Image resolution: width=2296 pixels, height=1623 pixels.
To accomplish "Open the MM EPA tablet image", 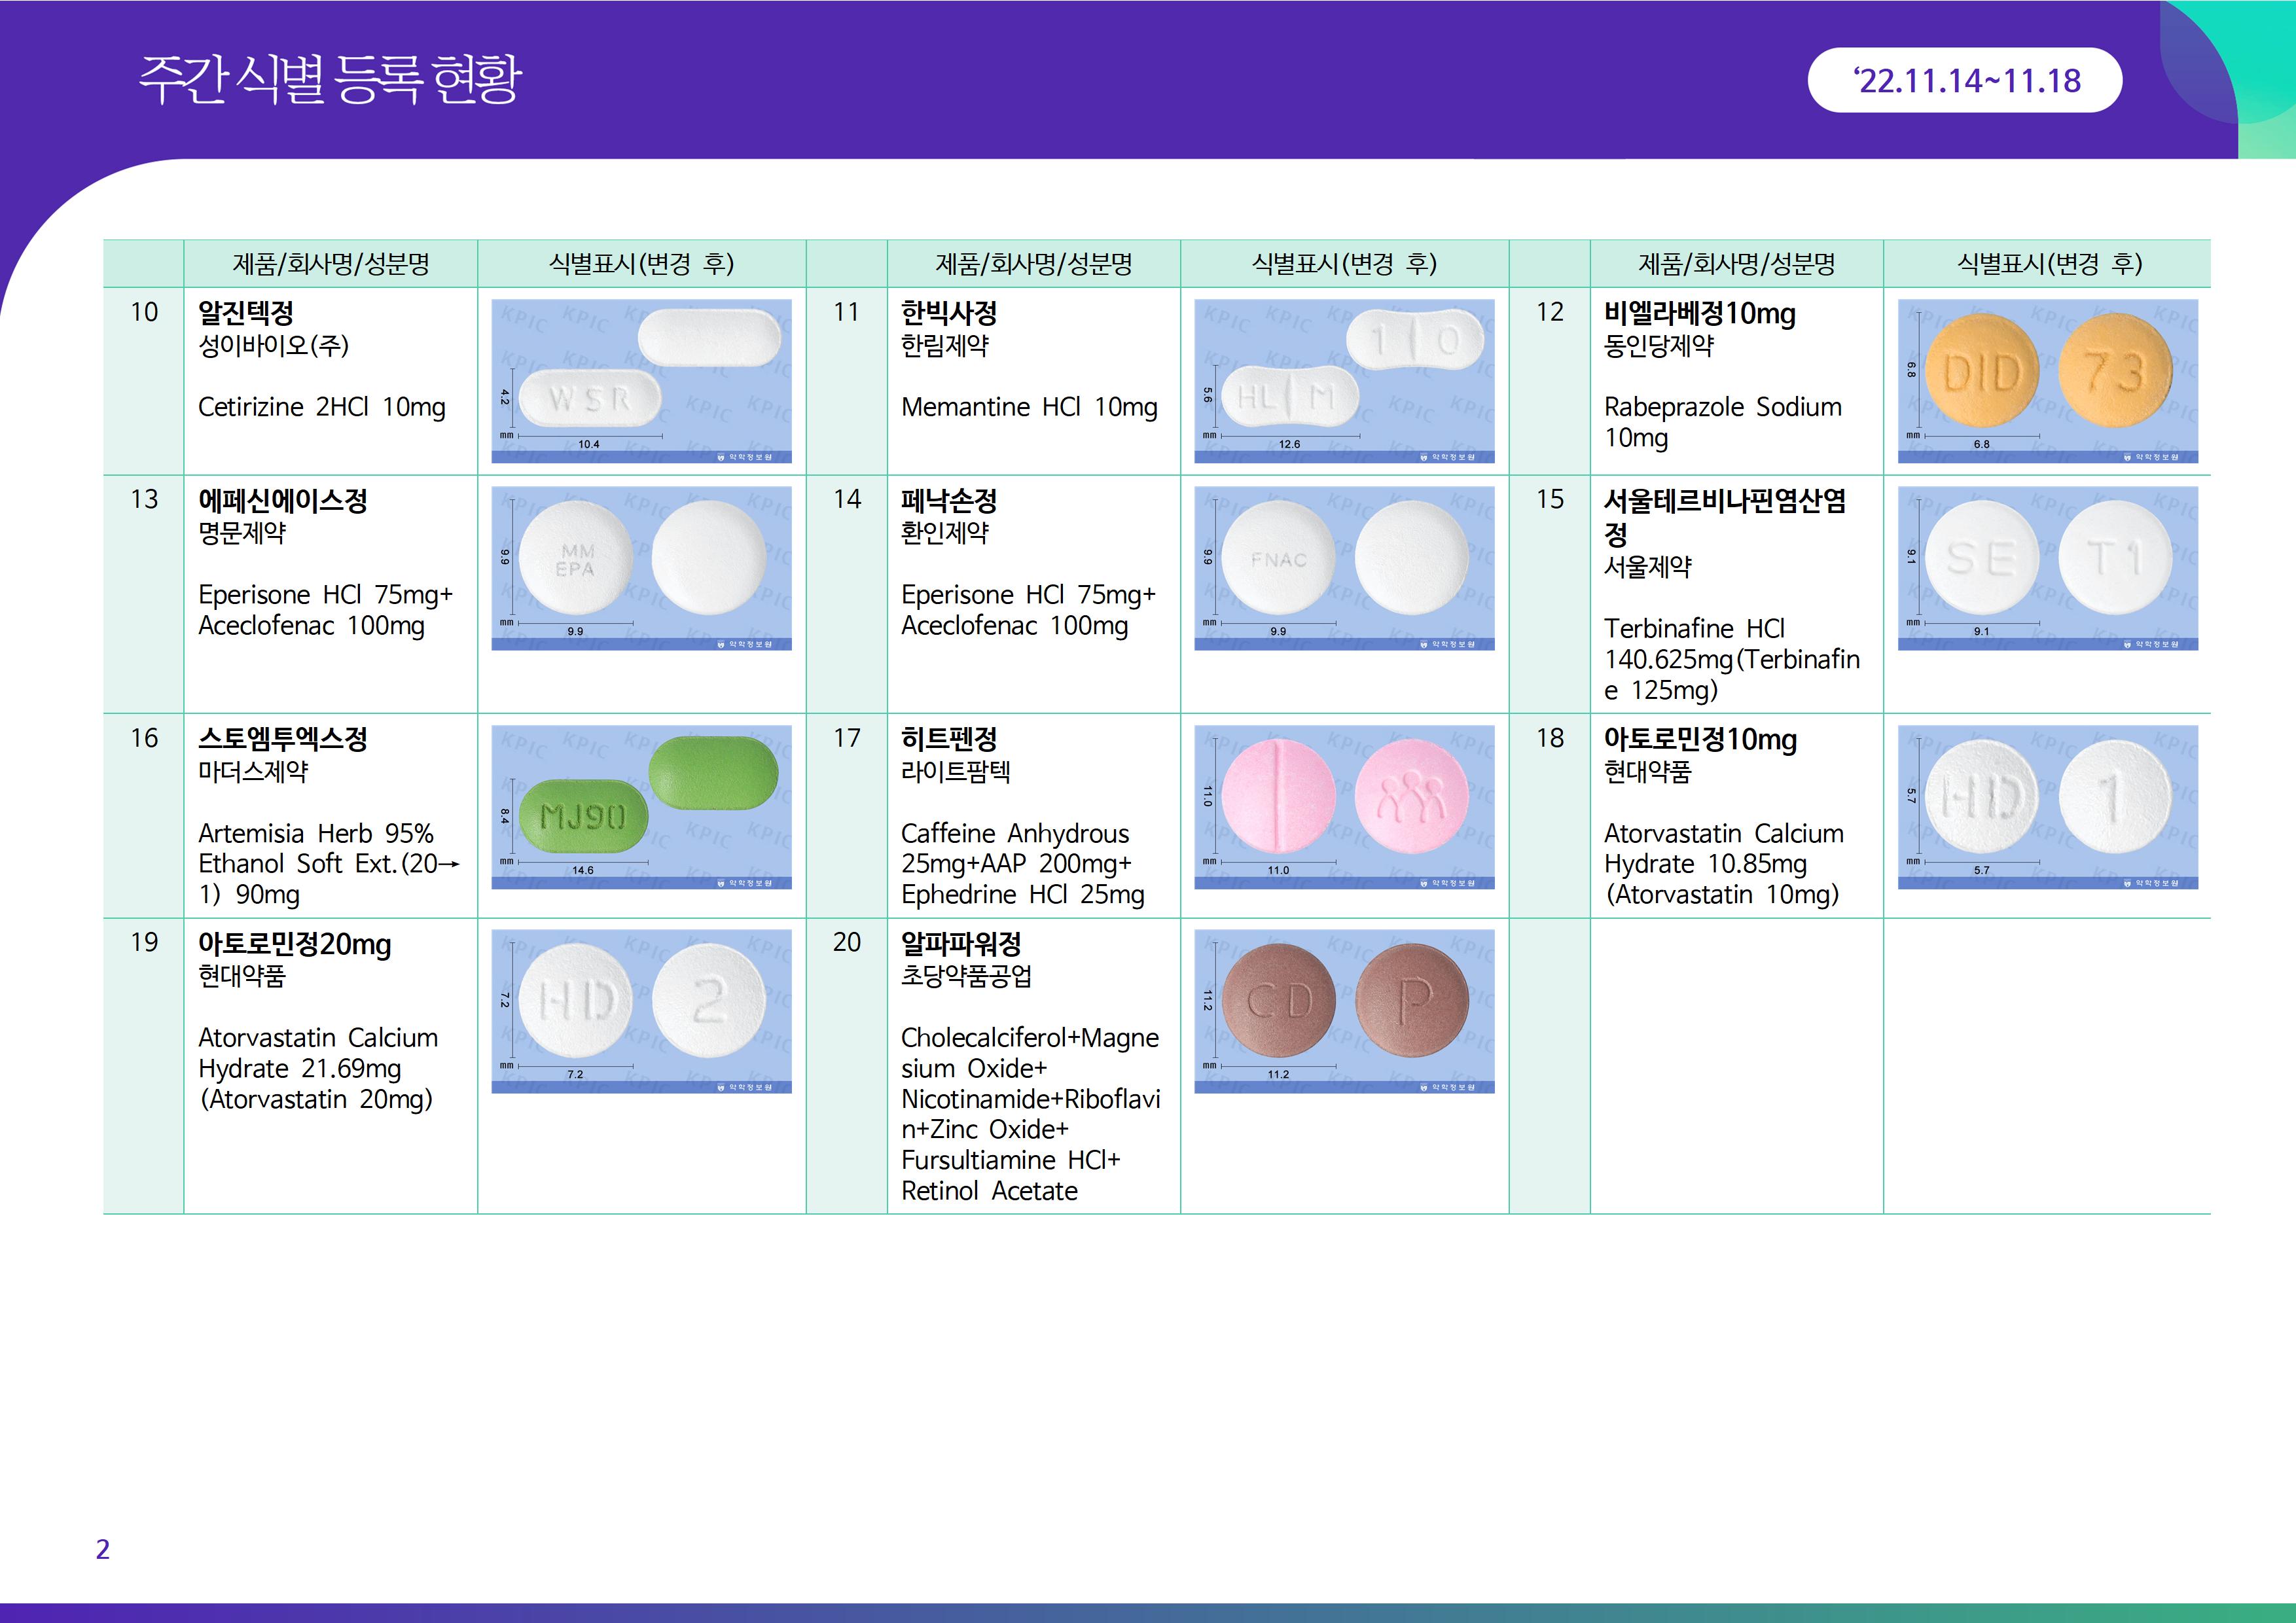I will 641,567.
